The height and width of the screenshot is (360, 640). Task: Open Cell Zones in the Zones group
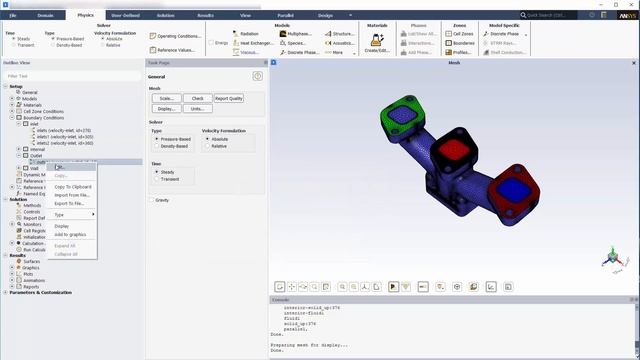pyautogui.click(x=459, y=34)
